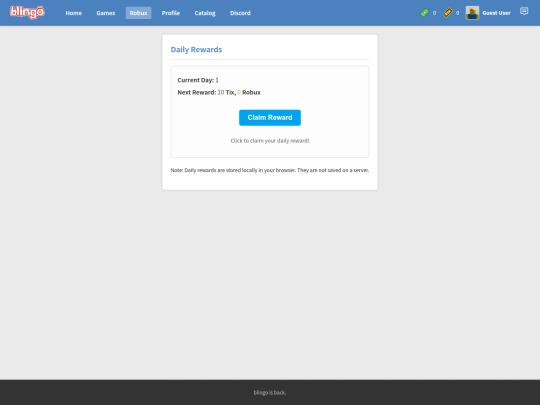Click the Tix ticket currency icon

pos(447,13)
